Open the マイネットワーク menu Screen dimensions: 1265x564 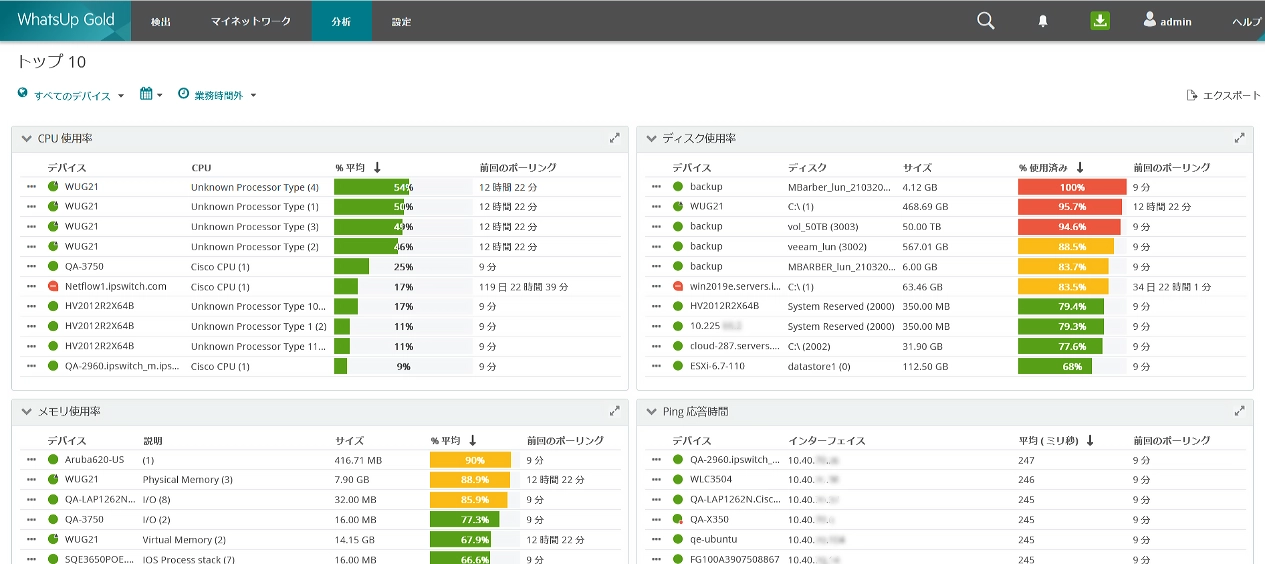tap(251, 21)
